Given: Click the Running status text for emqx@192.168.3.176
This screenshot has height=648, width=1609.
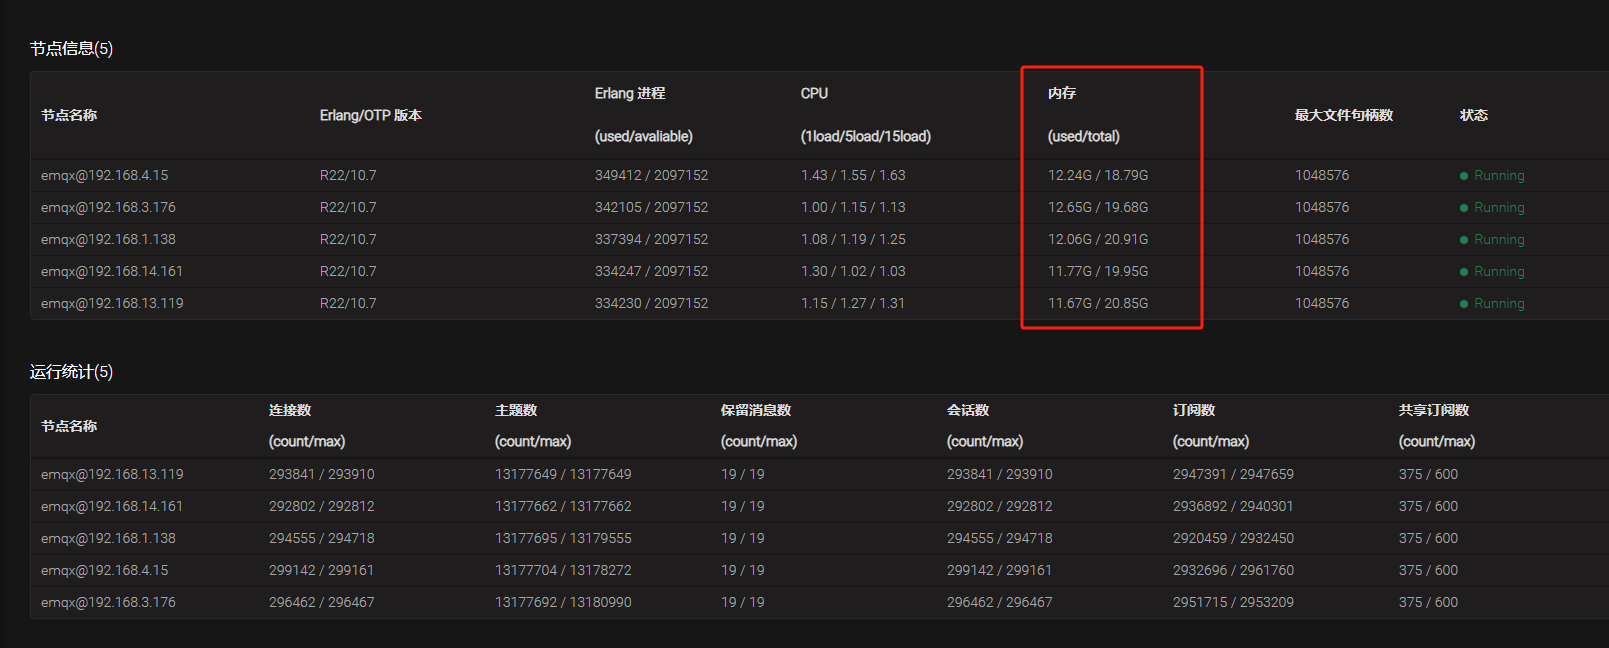Looking at the screenshot, I should [x=1499, y=208].
